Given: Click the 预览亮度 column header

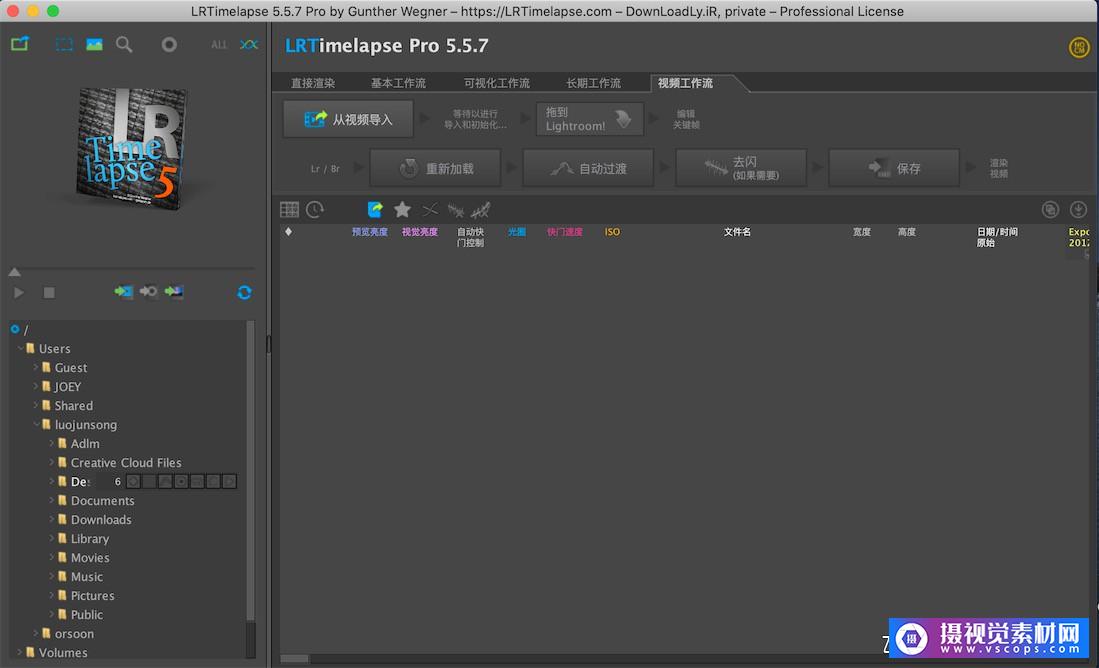Looking at the screenshot, I should 369,232.
